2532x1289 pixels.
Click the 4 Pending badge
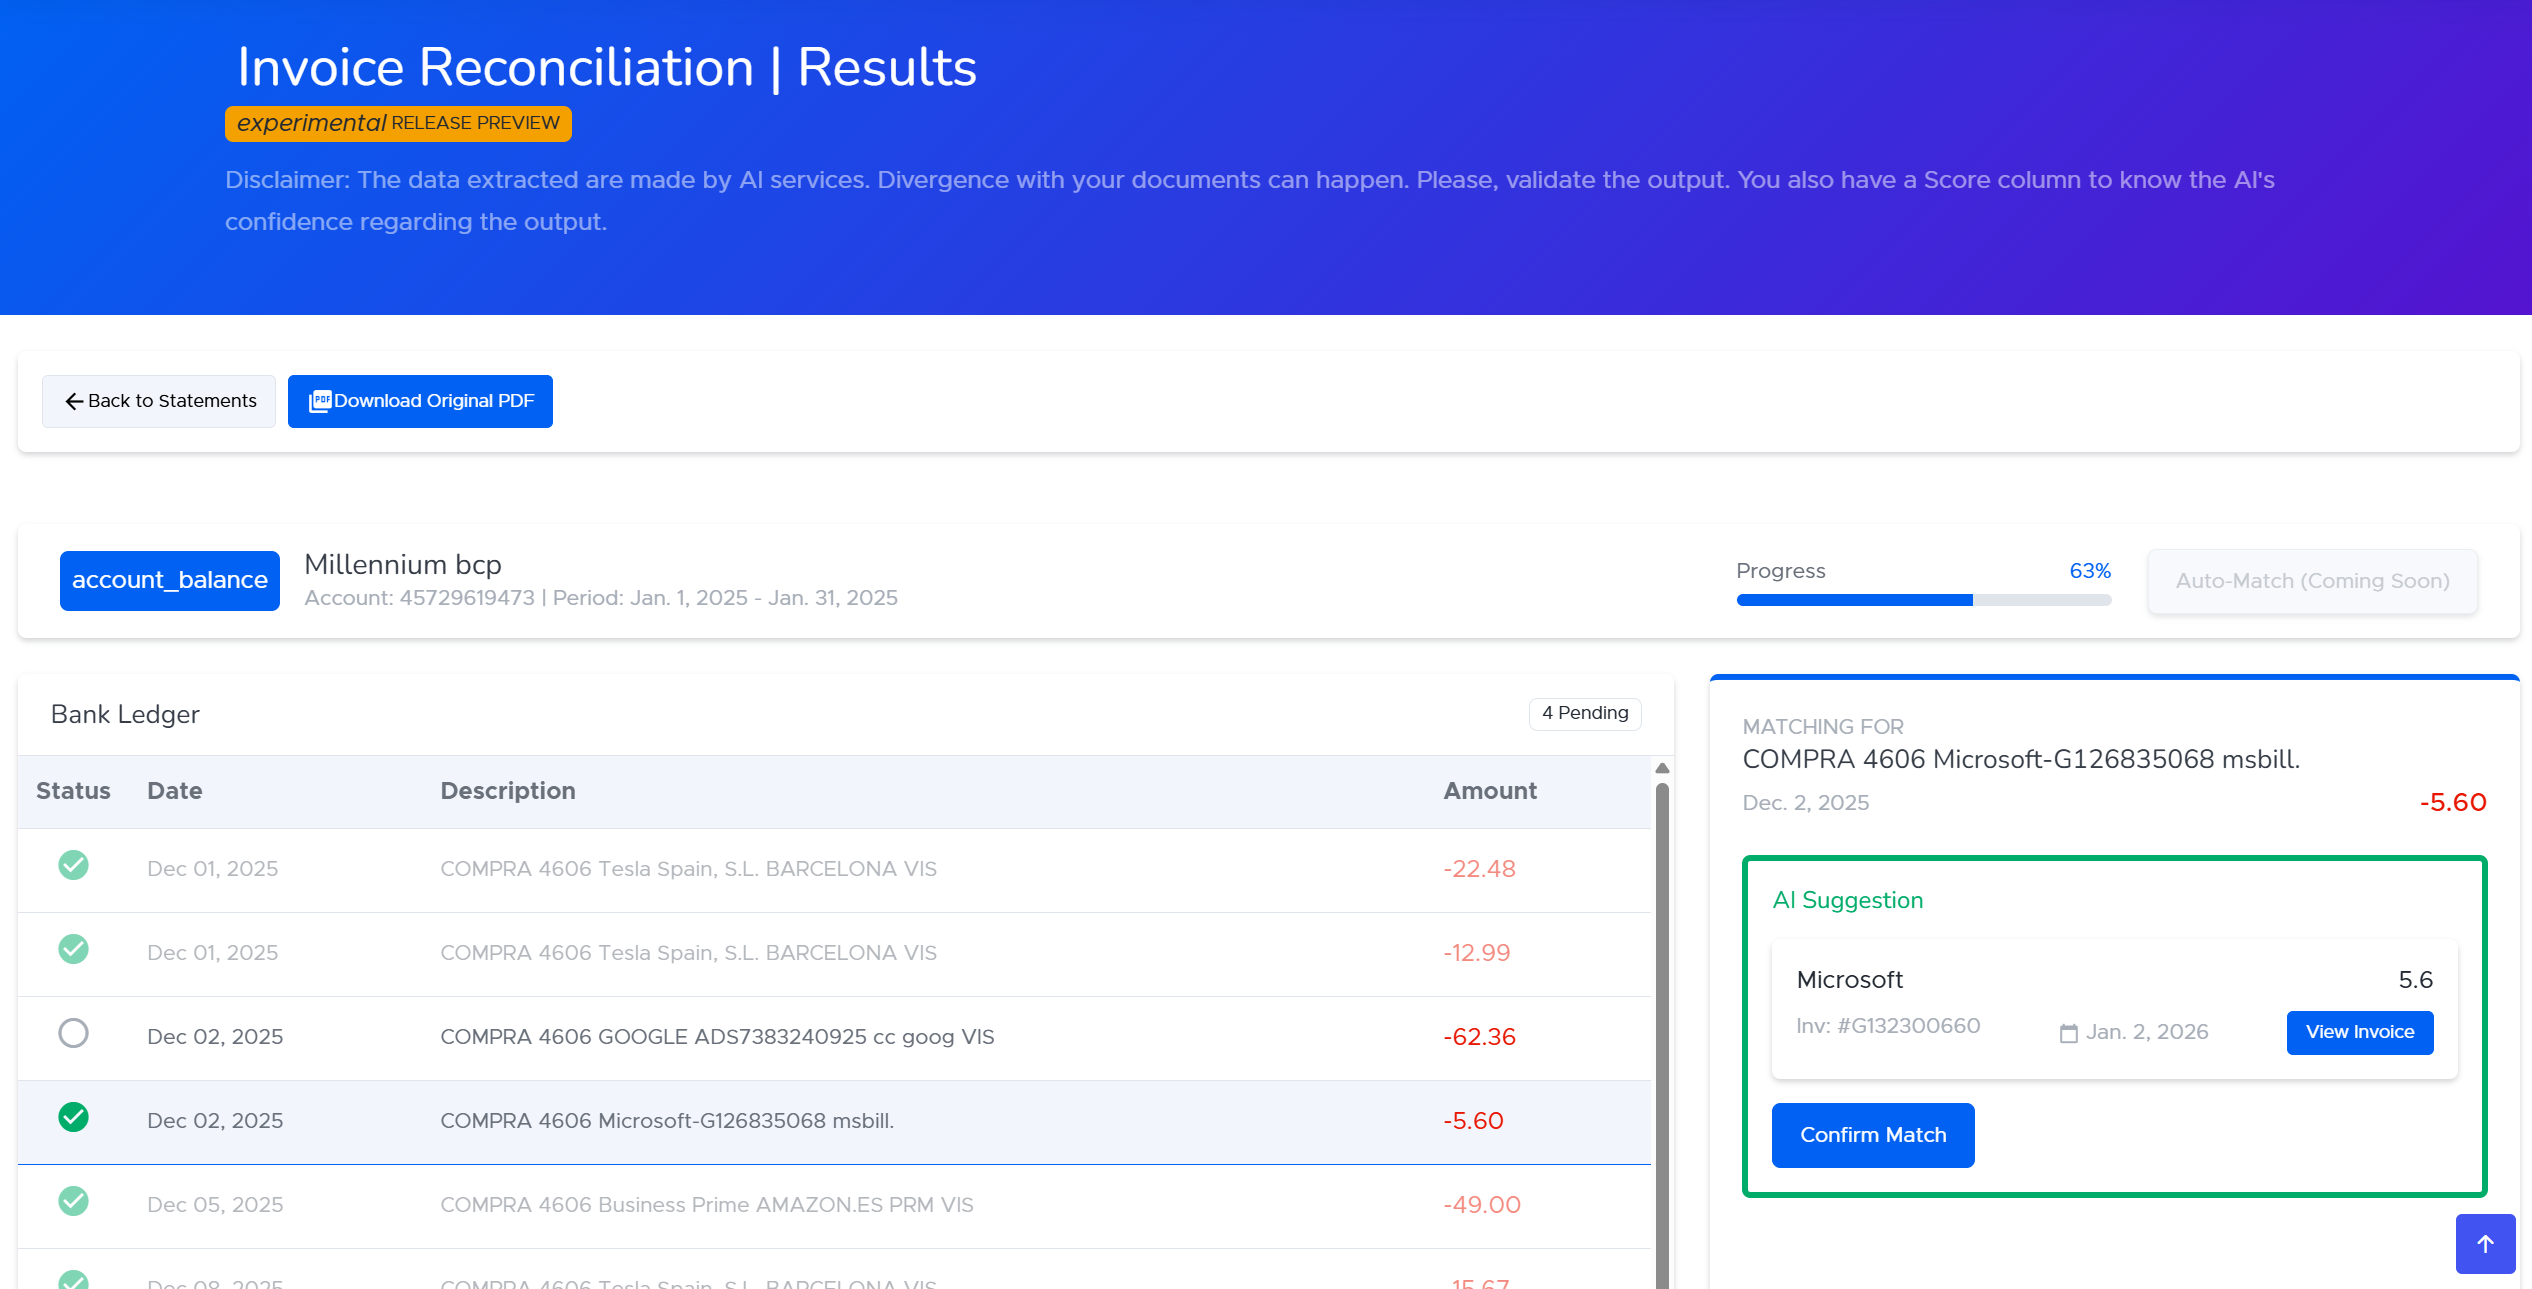(1583, 712)
